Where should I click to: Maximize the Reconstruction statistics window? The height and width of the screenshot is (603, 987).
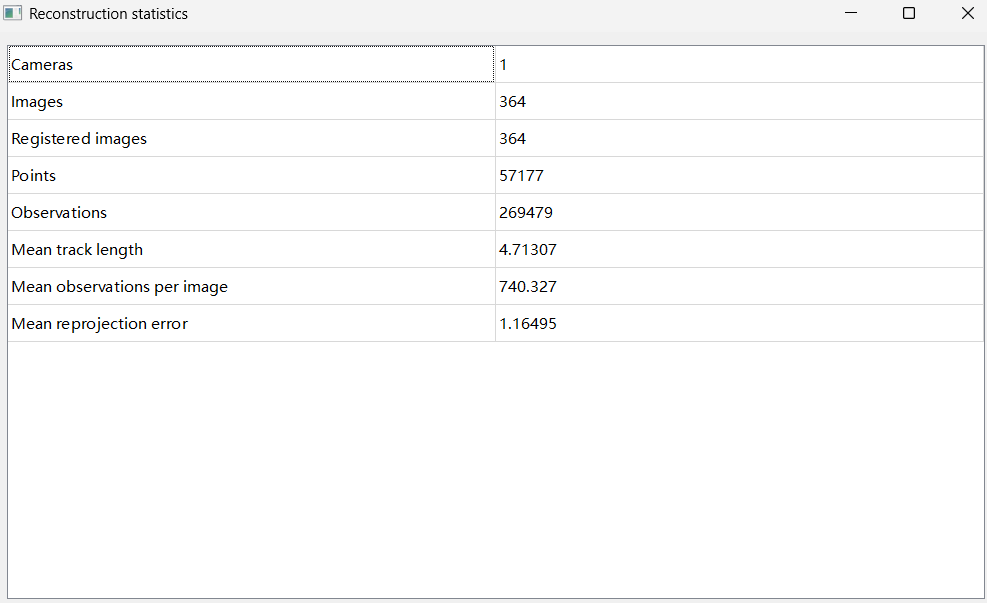909,14
